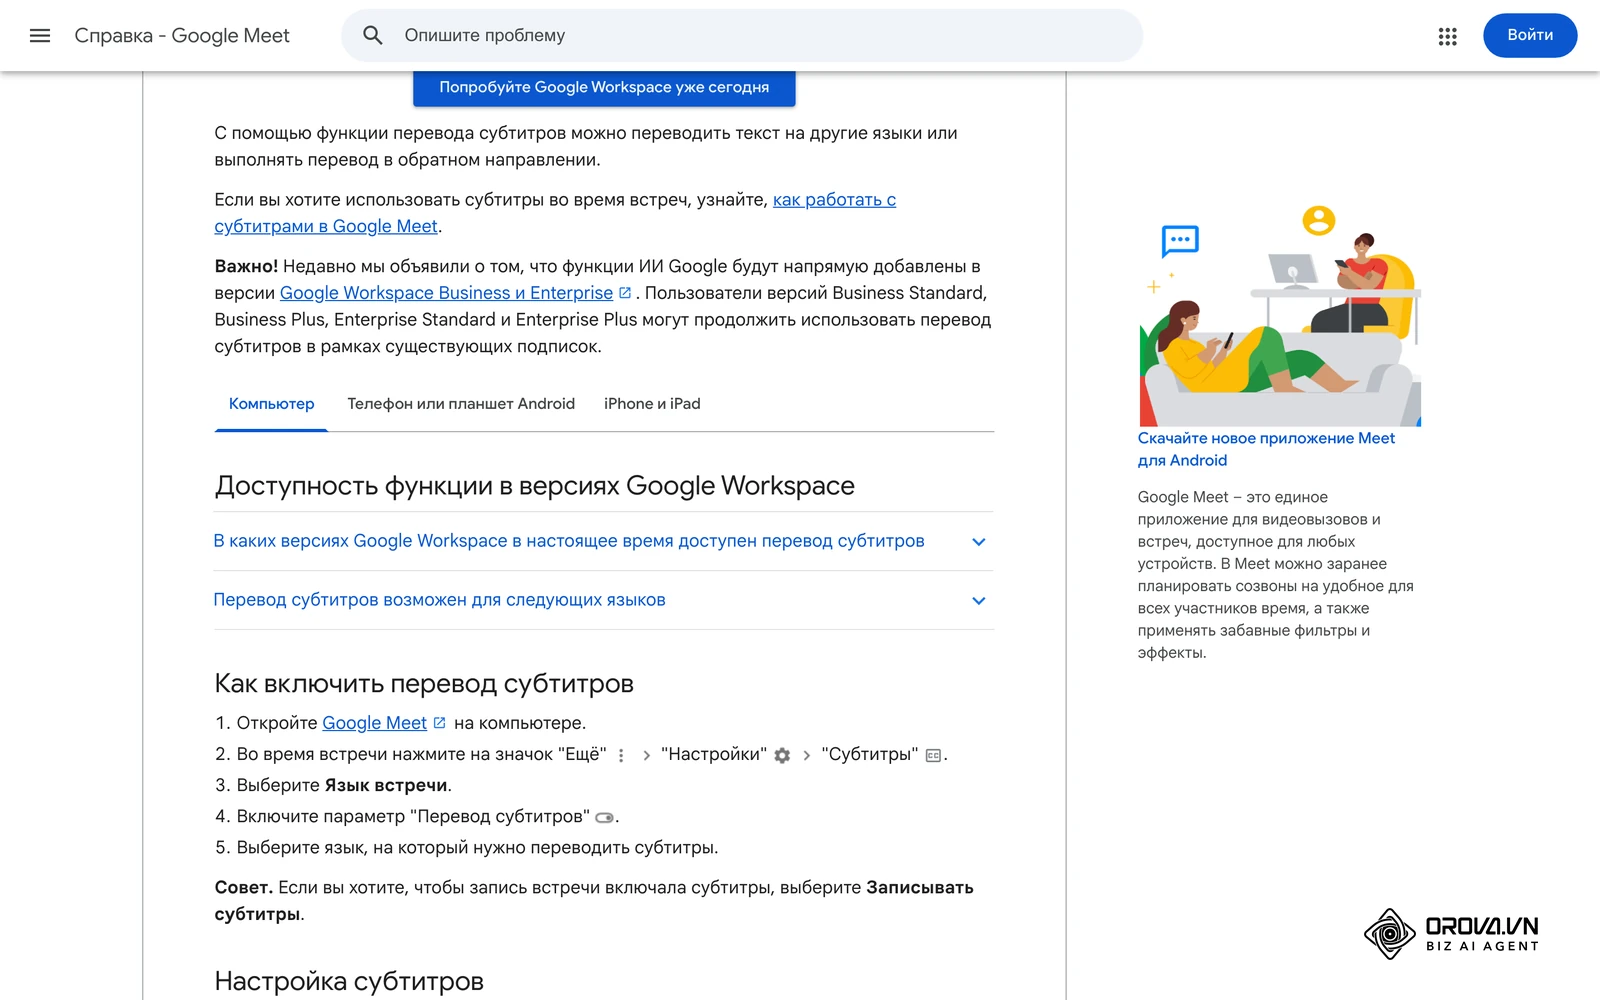
Task: Switch to the "Компьютер" tab
Action: coord(271,404)
